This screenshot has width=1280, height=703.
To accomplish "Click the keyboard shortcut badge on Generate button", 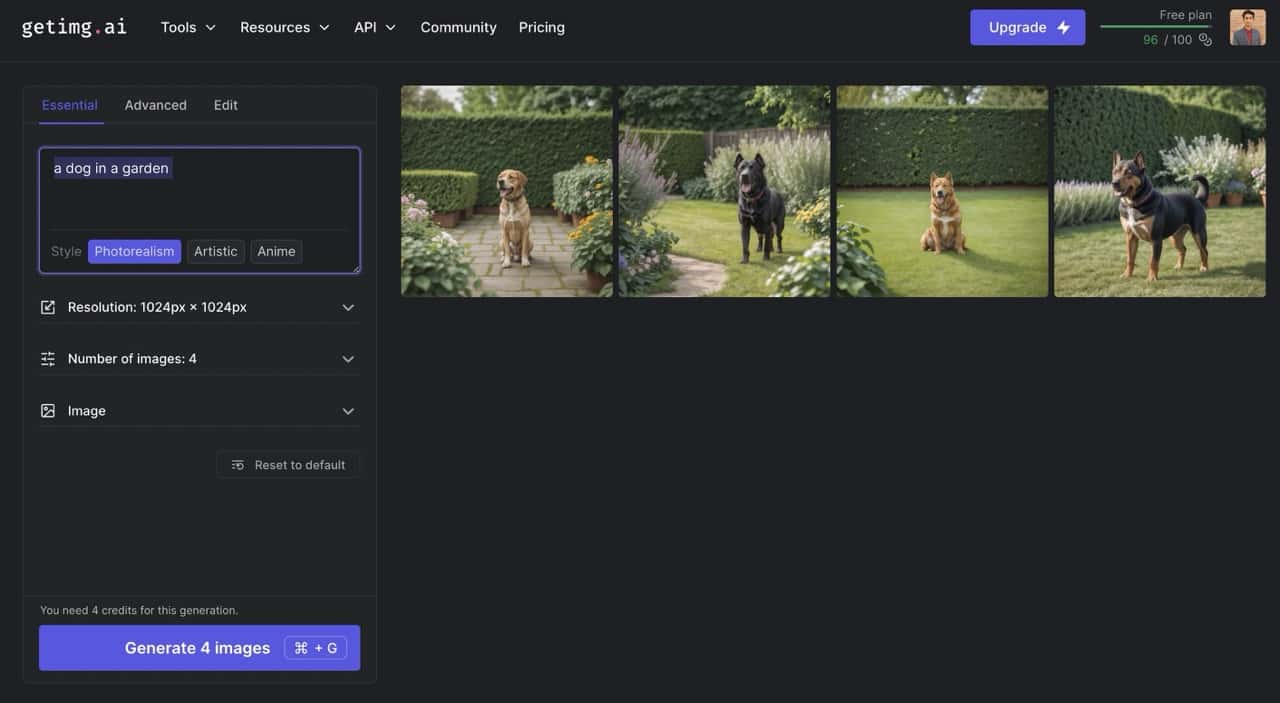I will click(316, 647).
